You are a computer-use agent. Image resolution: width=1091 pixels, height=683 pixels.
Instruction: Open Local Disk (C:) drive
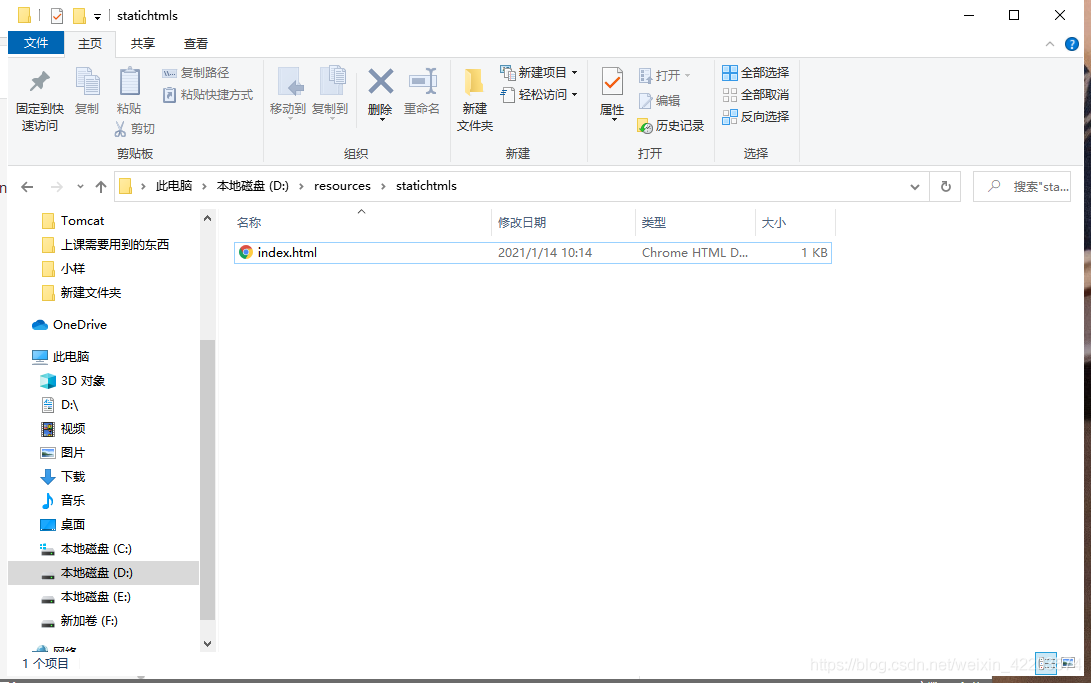86,549
